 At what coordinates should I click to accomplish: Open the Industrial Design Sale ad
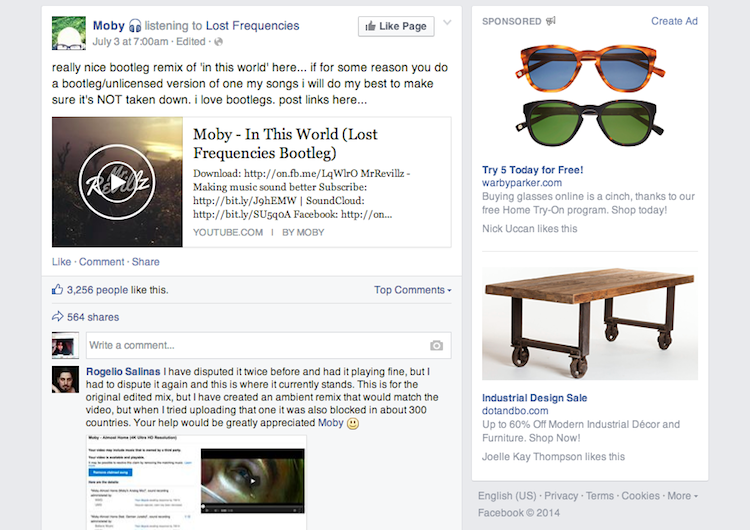[x=534, y=398]
